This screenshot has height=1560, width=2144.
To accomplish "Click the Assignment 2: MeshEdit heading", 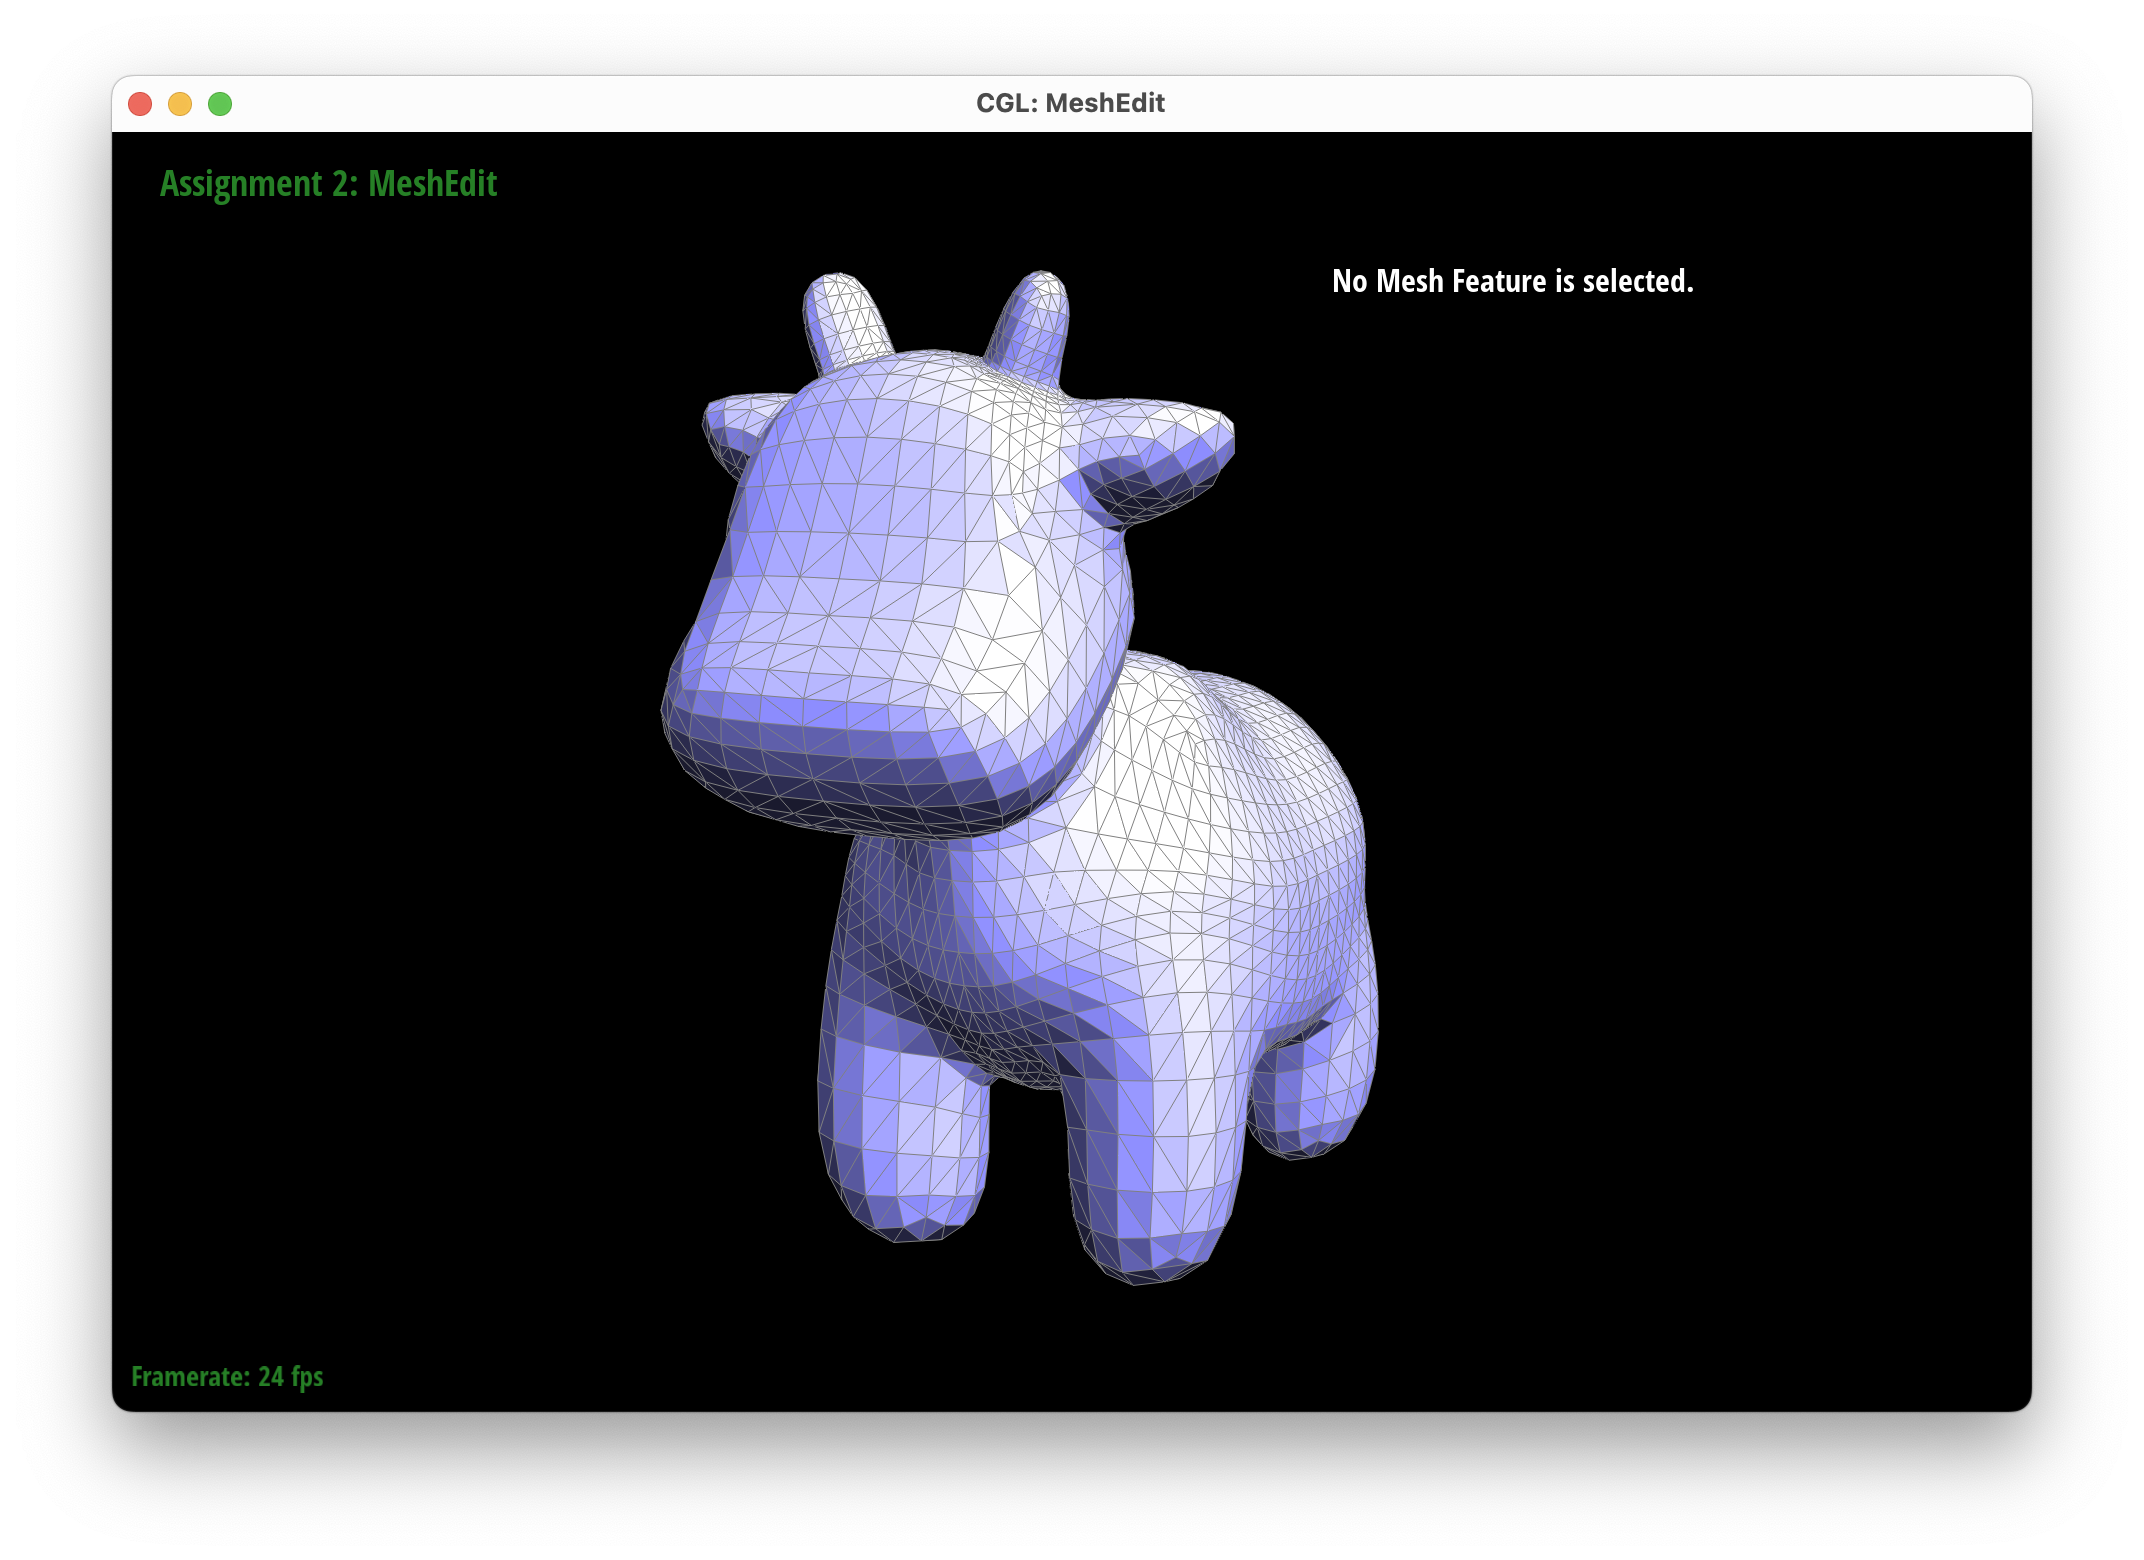I will coord(328,184).
